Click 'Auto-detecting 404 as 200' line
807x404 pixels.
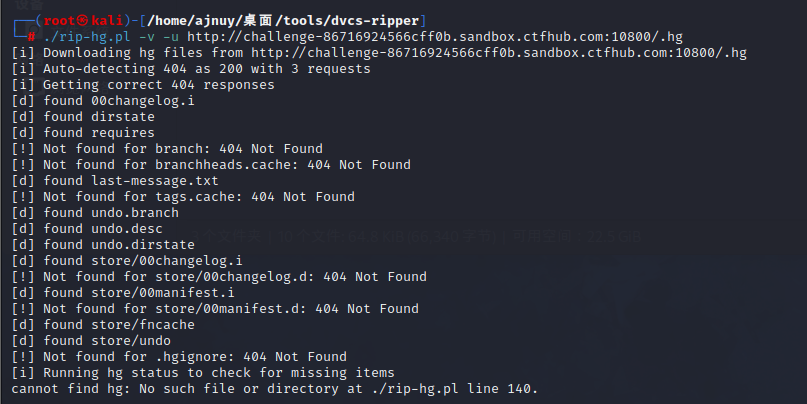191,69
